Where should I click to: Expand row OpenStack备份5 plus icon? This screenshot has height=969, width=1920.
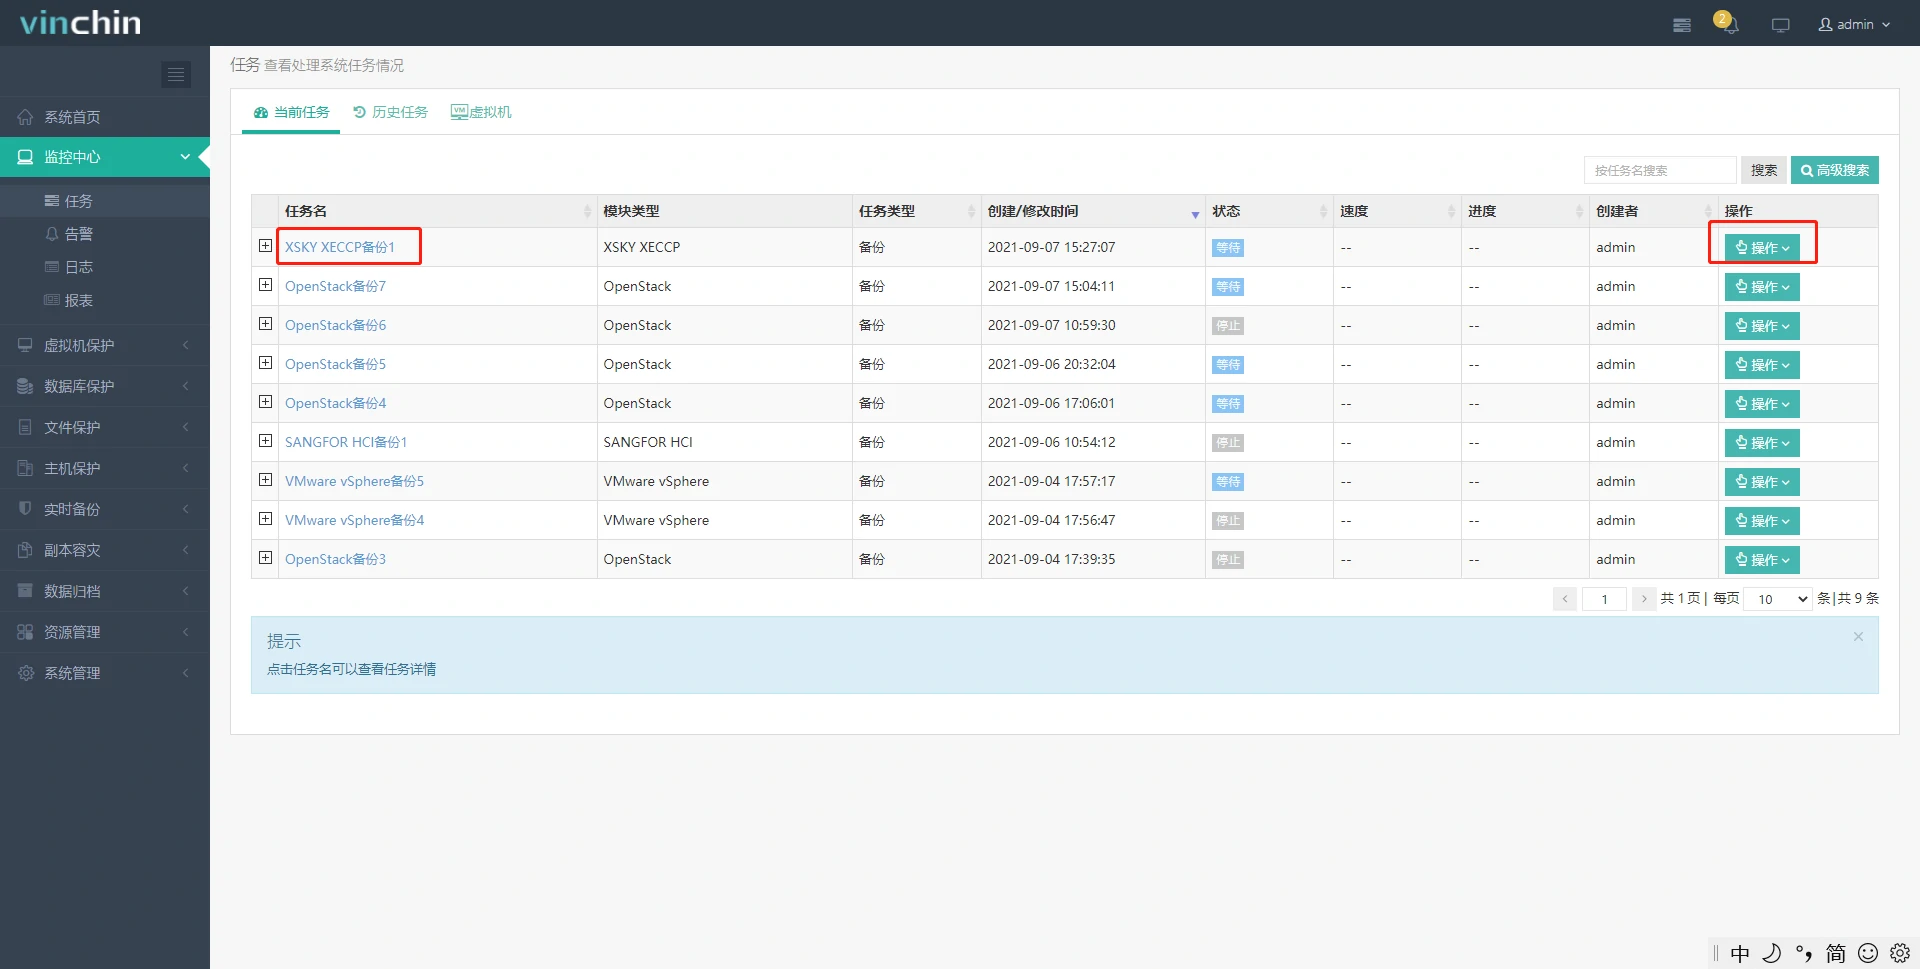click(265, 363)
